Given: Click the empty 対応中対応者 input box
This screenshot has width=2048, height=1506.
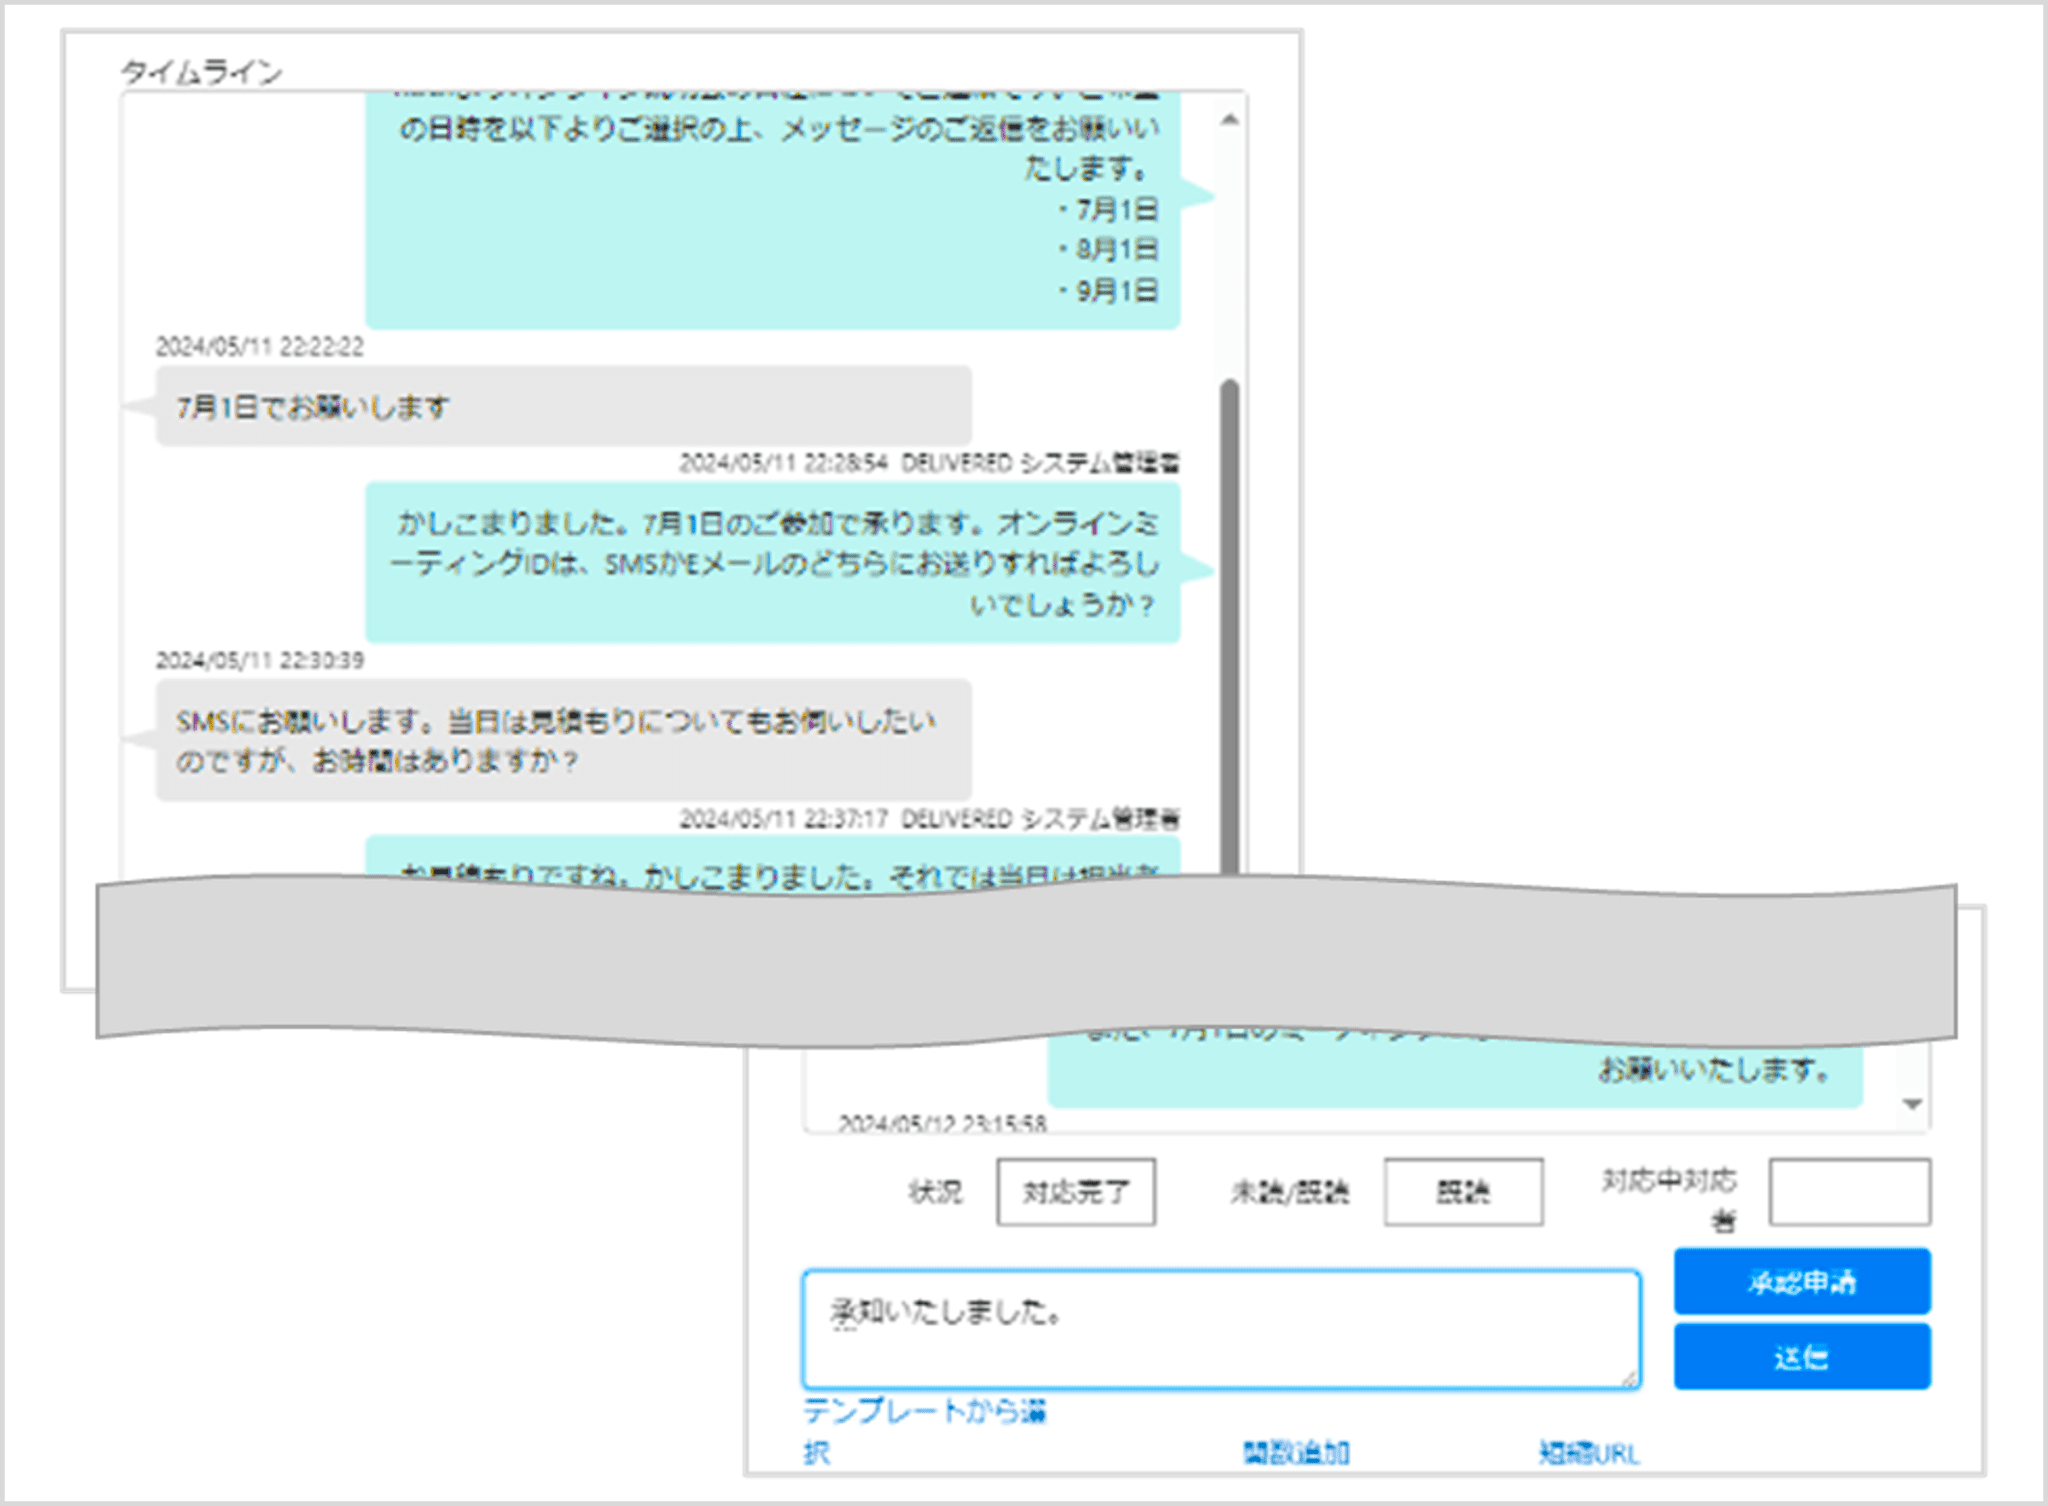Looking at the screenshot, I should pos(1848,1190).
